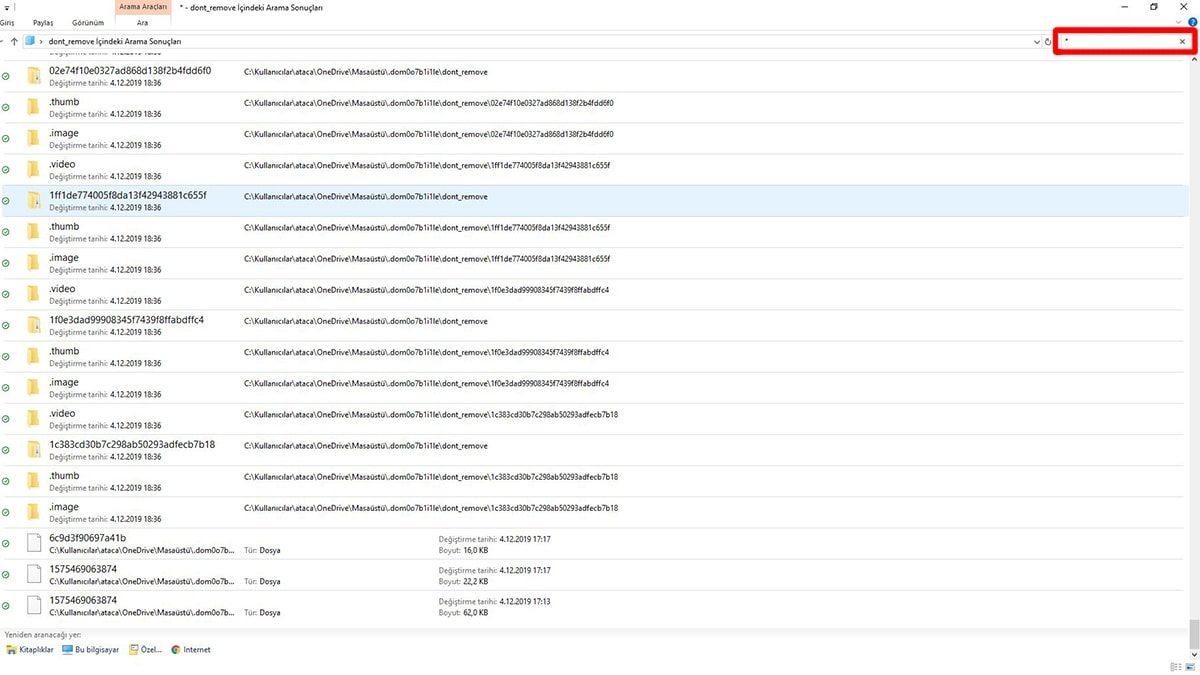Open the Paylaş ribbon tab

[43, 22]
